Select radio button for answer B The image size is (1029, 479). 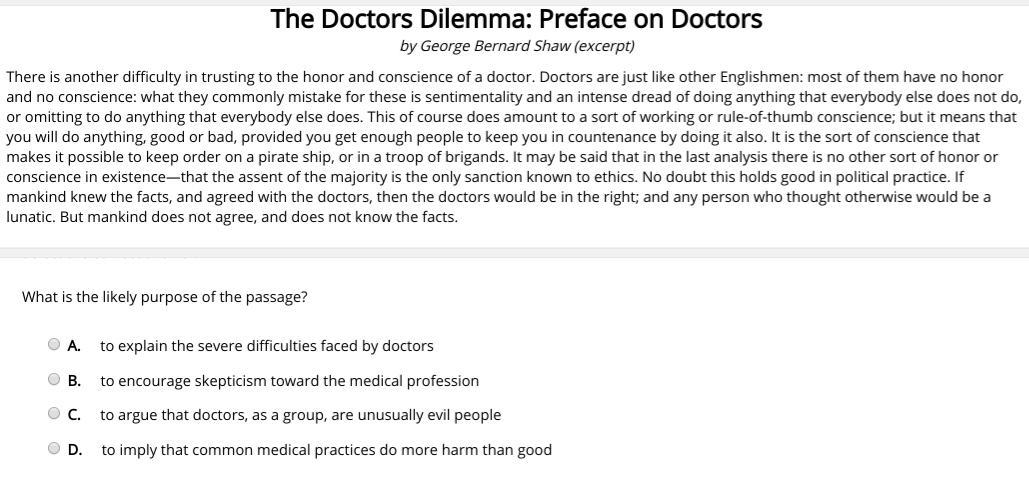(54, 379)
